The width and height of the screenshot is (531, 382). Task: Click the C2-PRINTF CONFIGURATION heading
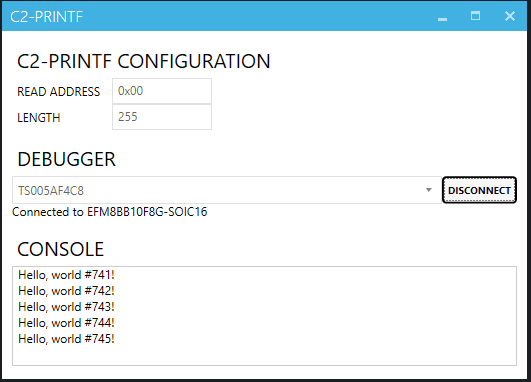point(144,61)
